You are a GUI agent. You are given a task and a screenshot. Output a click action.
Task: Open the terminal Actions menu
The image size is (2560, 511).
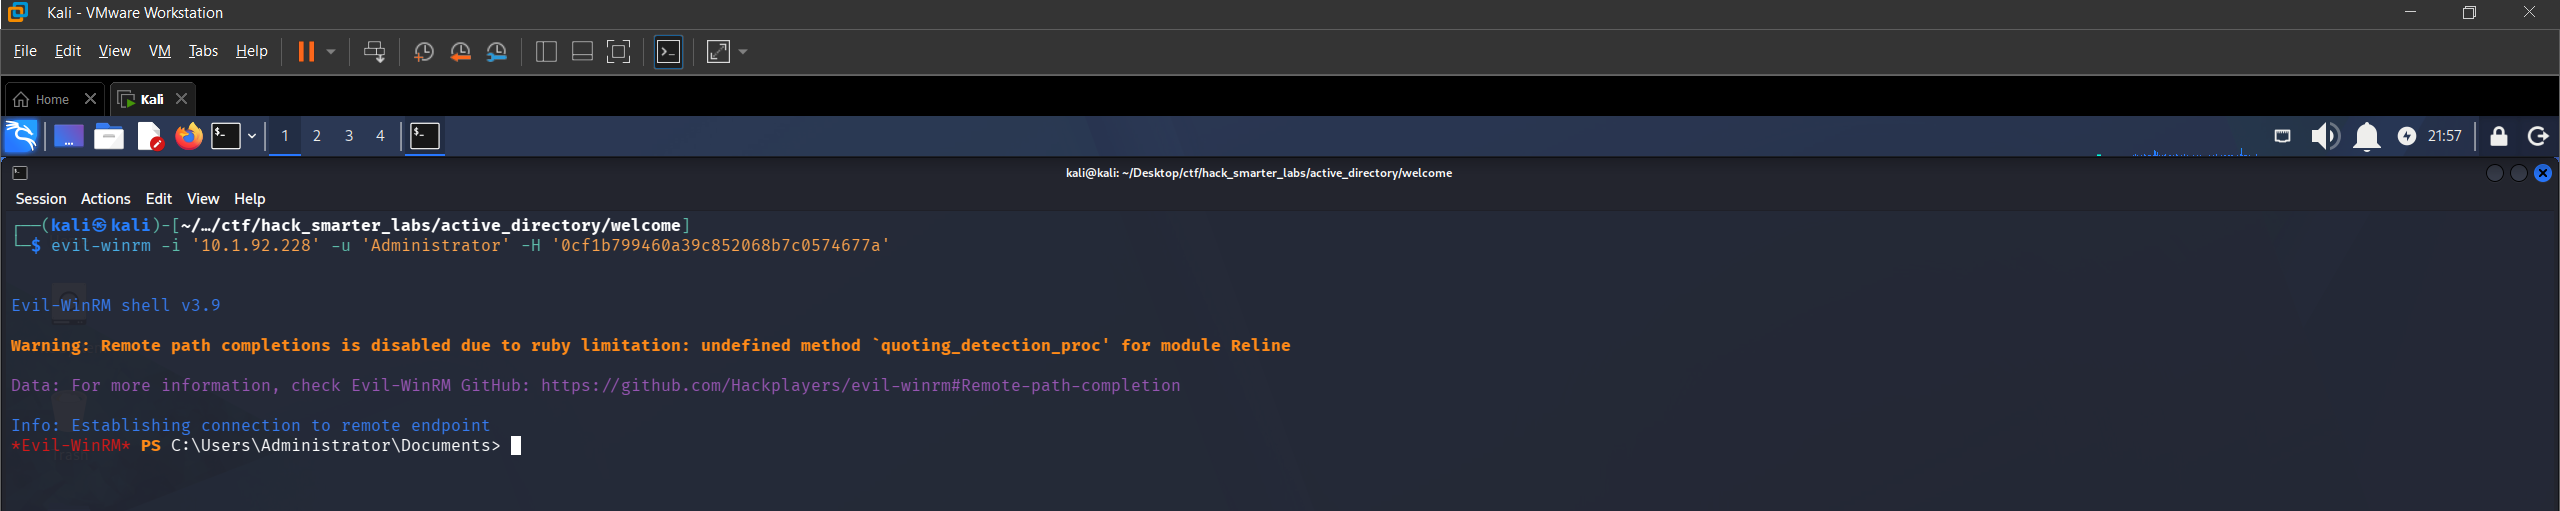click(106, 199)
